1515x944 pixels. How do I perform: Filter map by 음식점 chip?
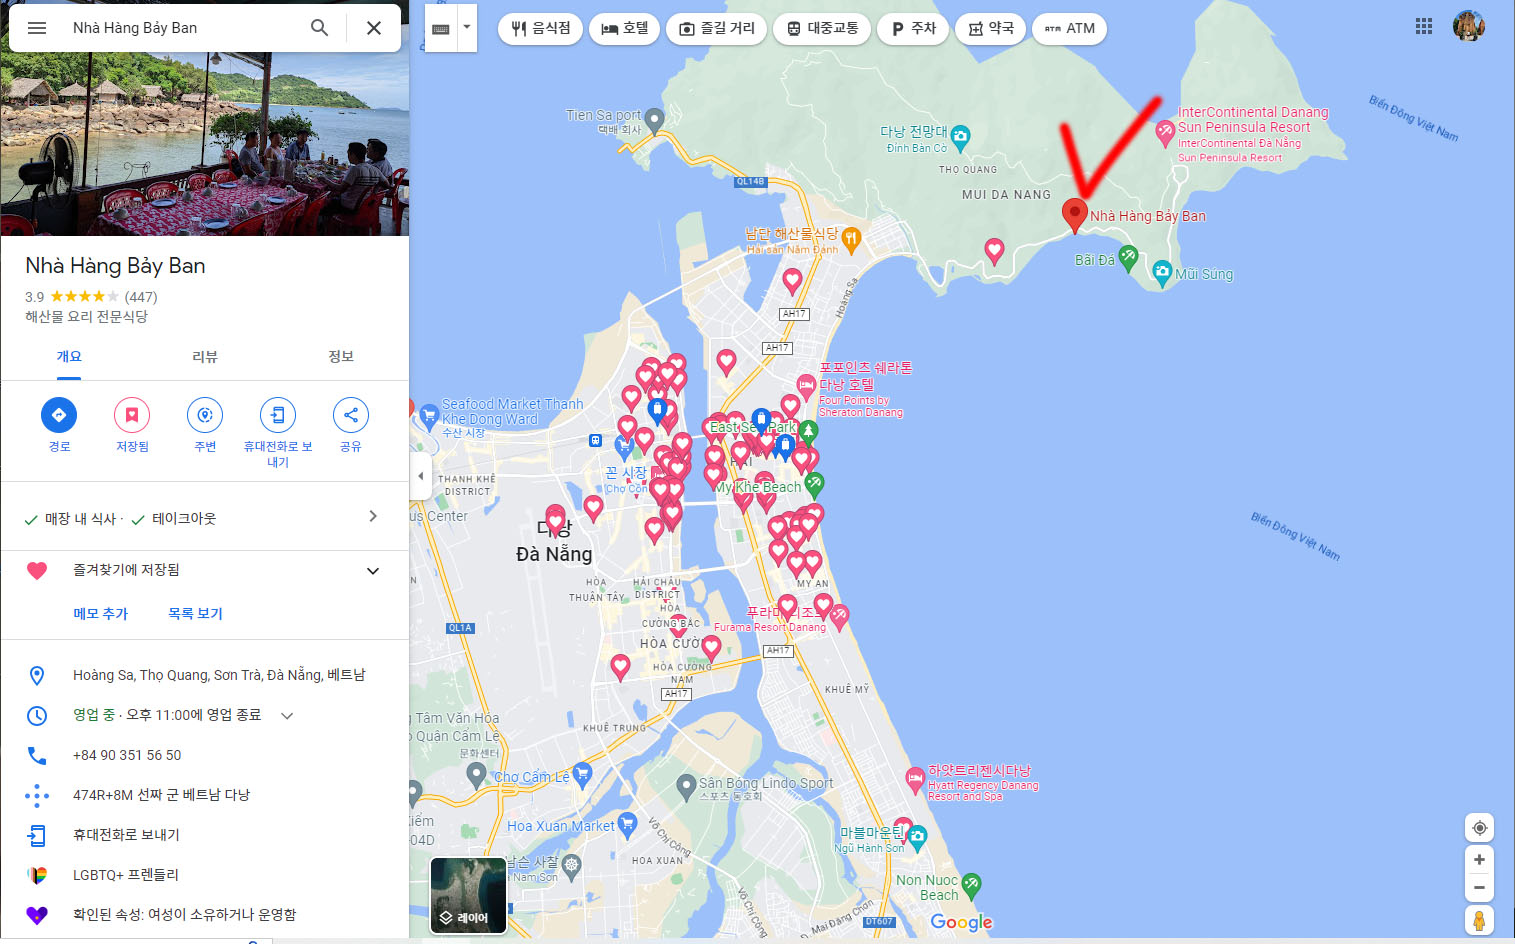point(541,28)
